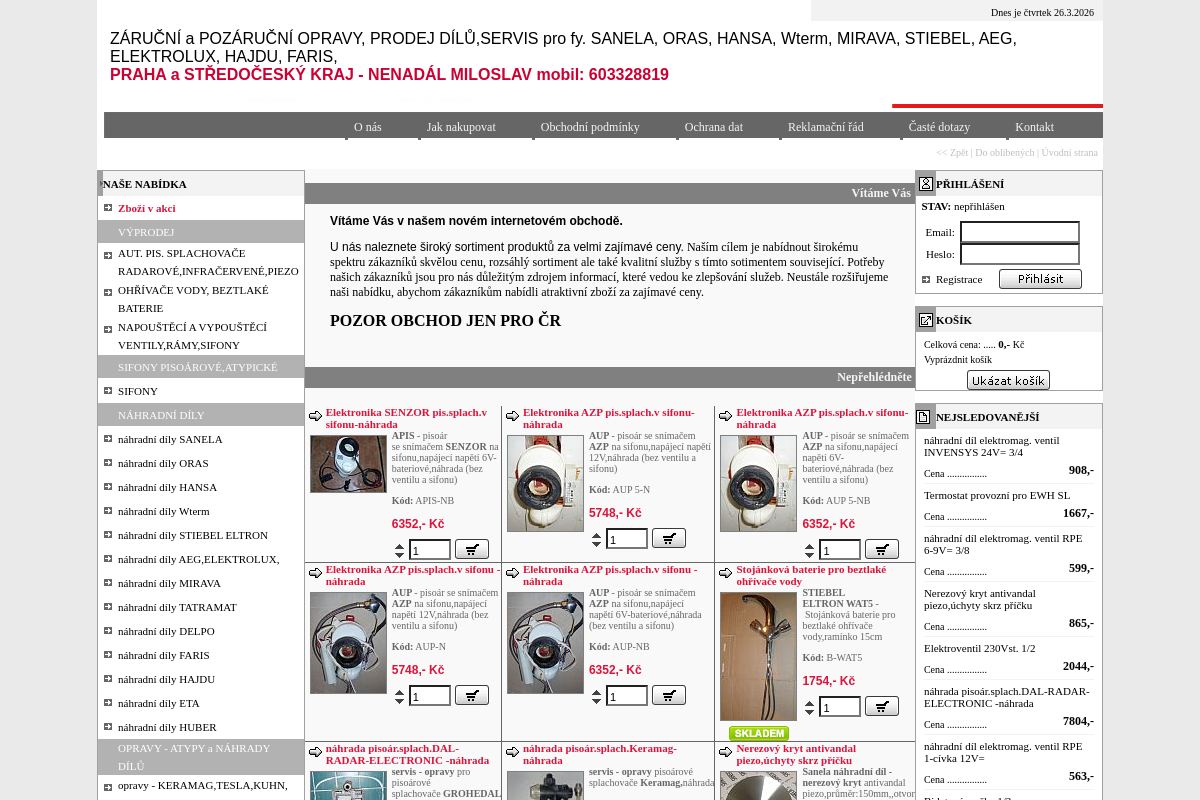
Task: Expand bullet next to náhradní díly Wterm
Action: 108,511
